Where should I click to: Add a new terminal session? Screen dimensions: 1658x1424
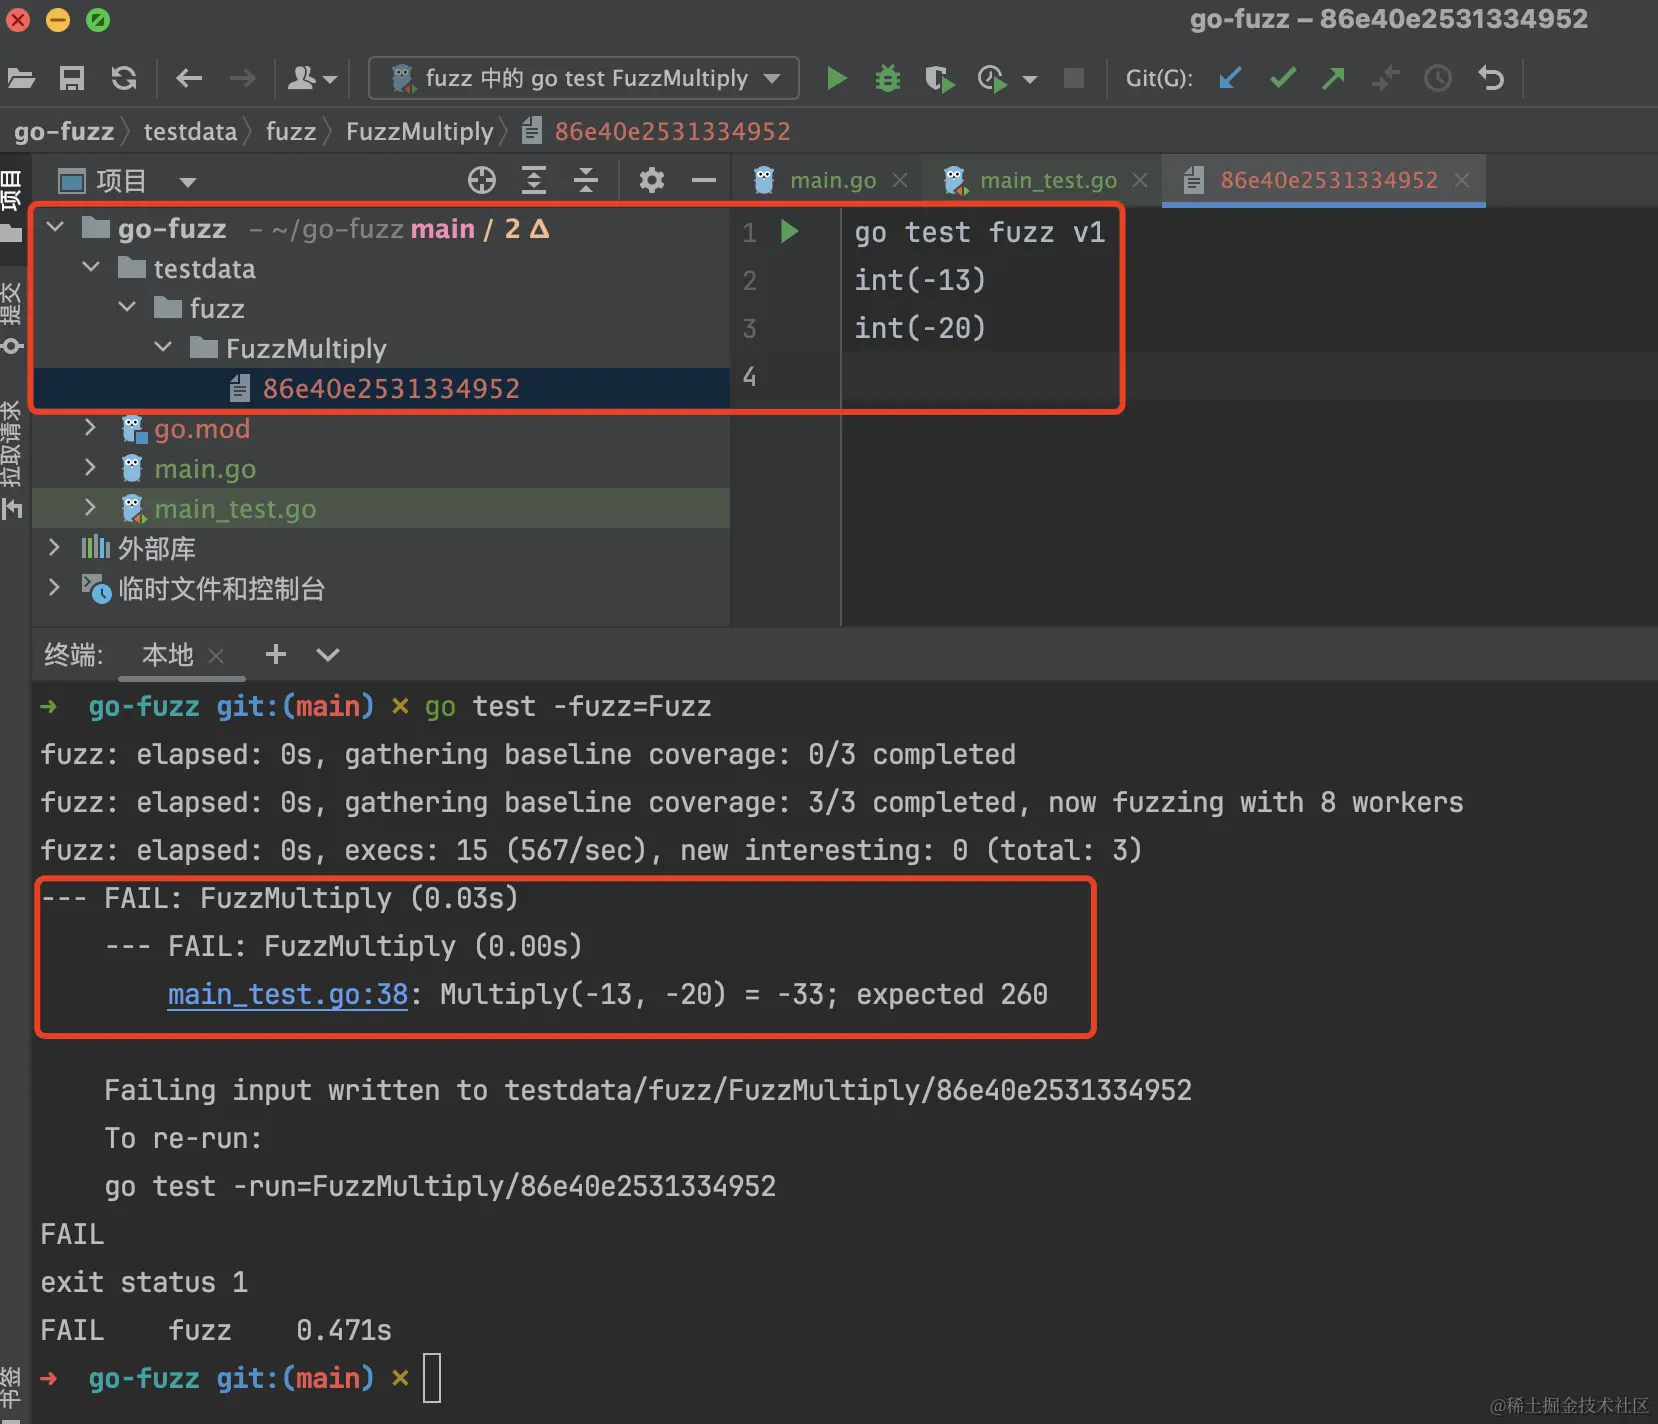click(x=276, y=654)
